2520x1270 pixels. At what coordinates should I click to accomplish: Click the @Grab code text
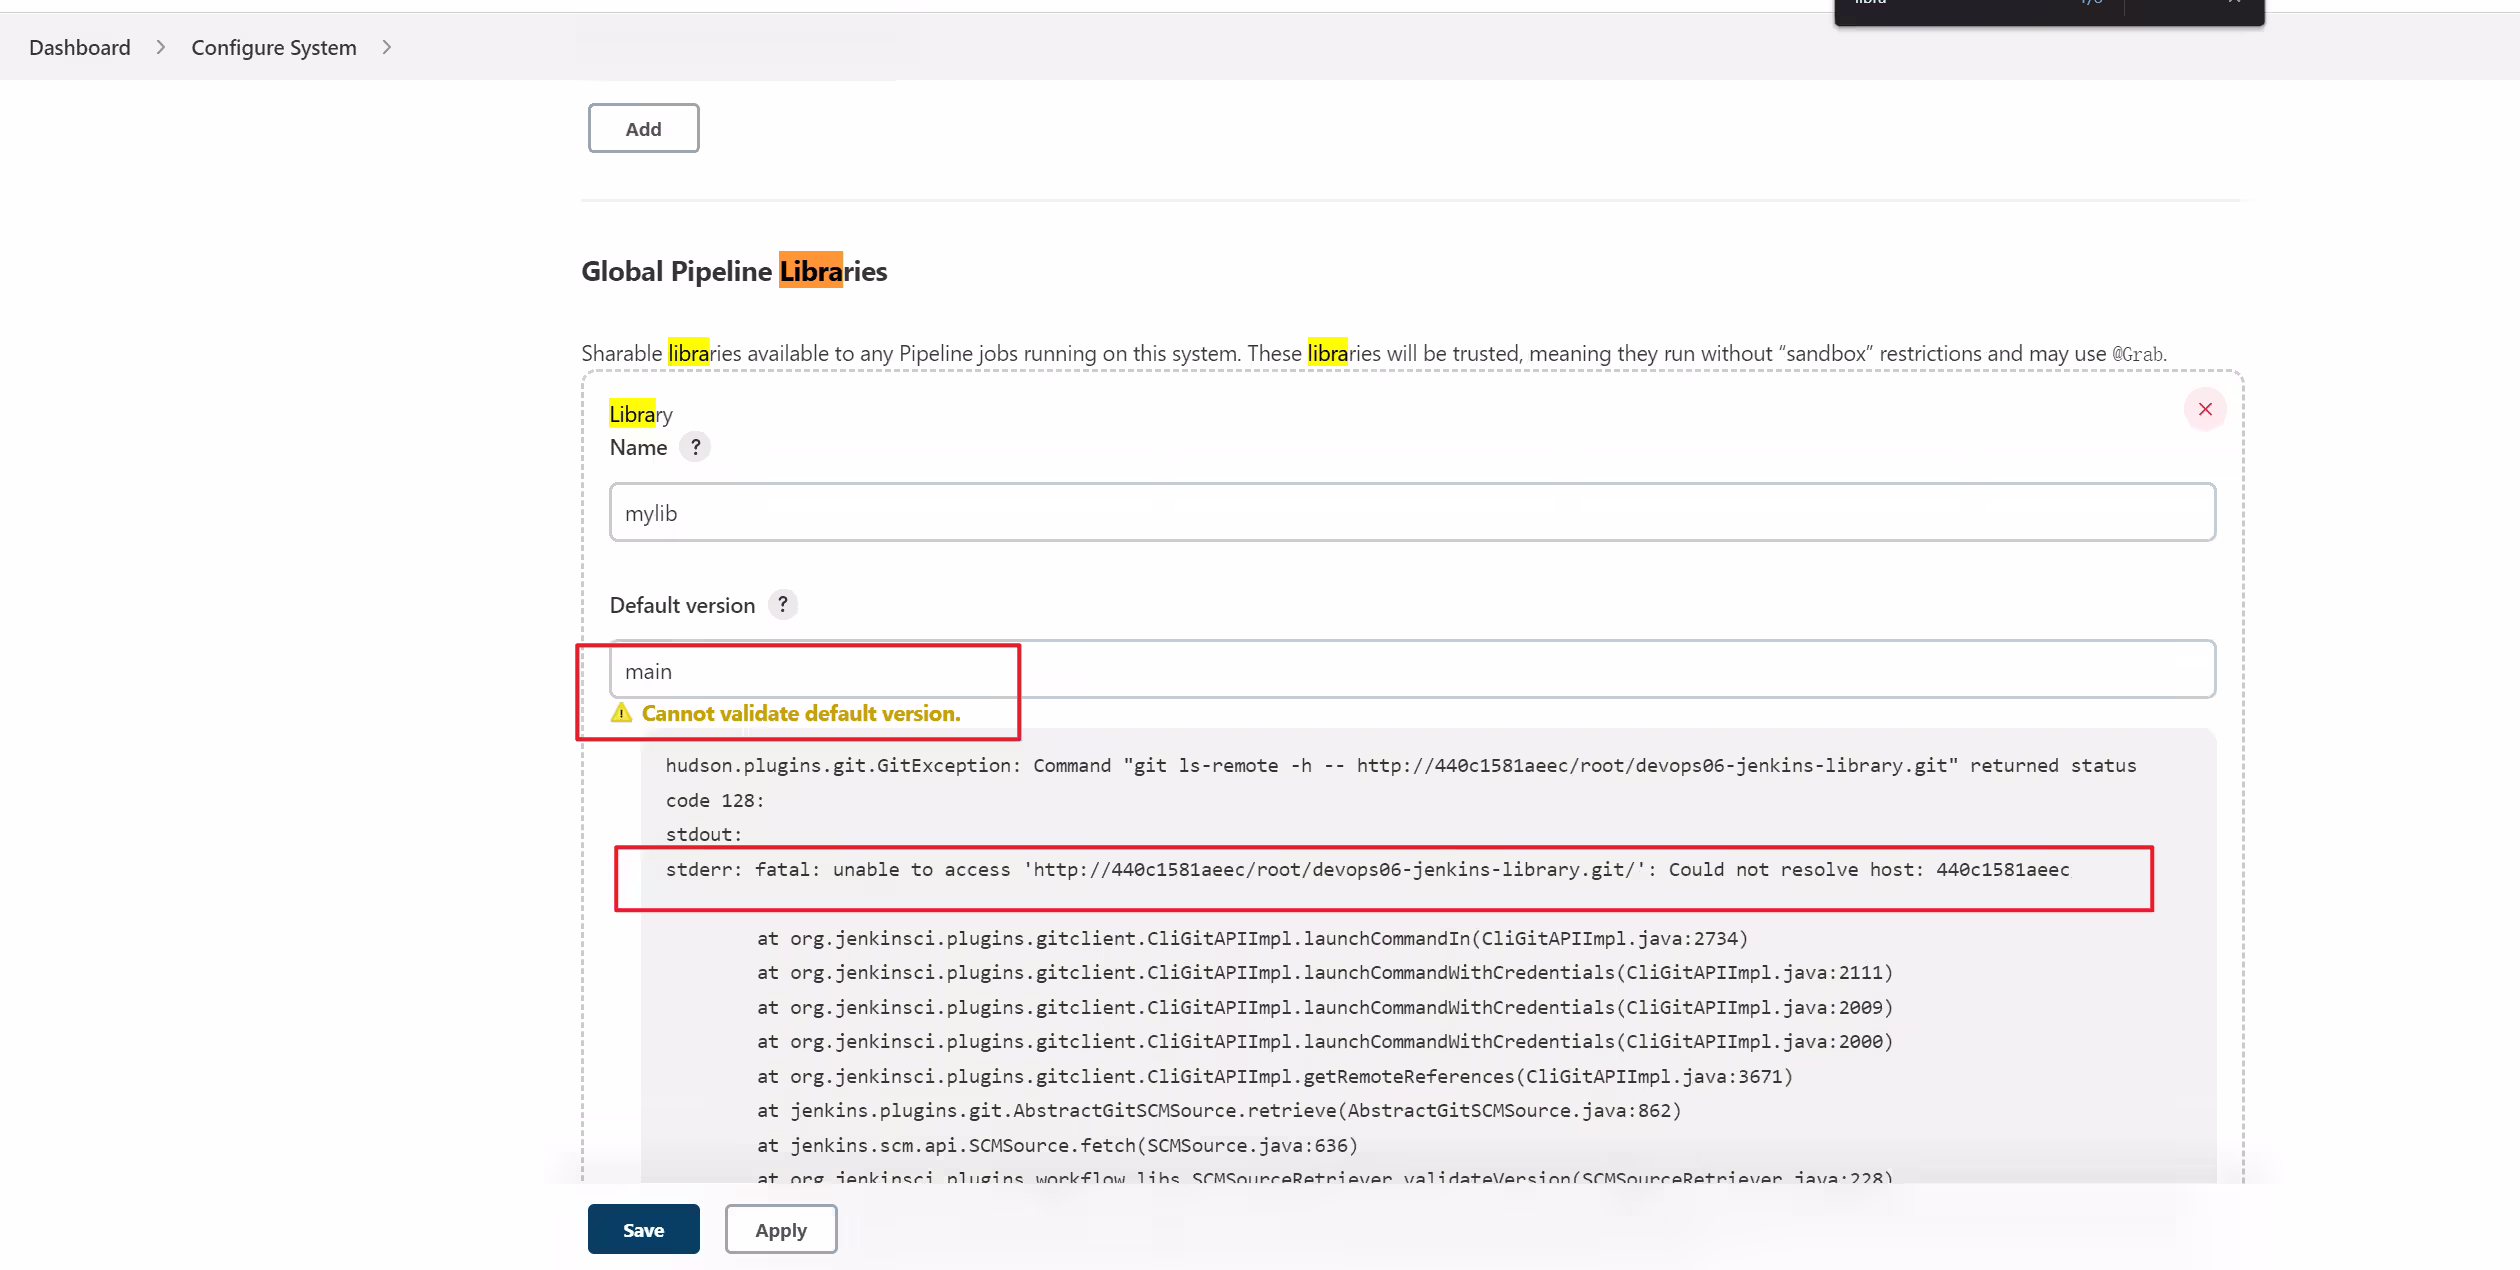[x=2138, y=354]
